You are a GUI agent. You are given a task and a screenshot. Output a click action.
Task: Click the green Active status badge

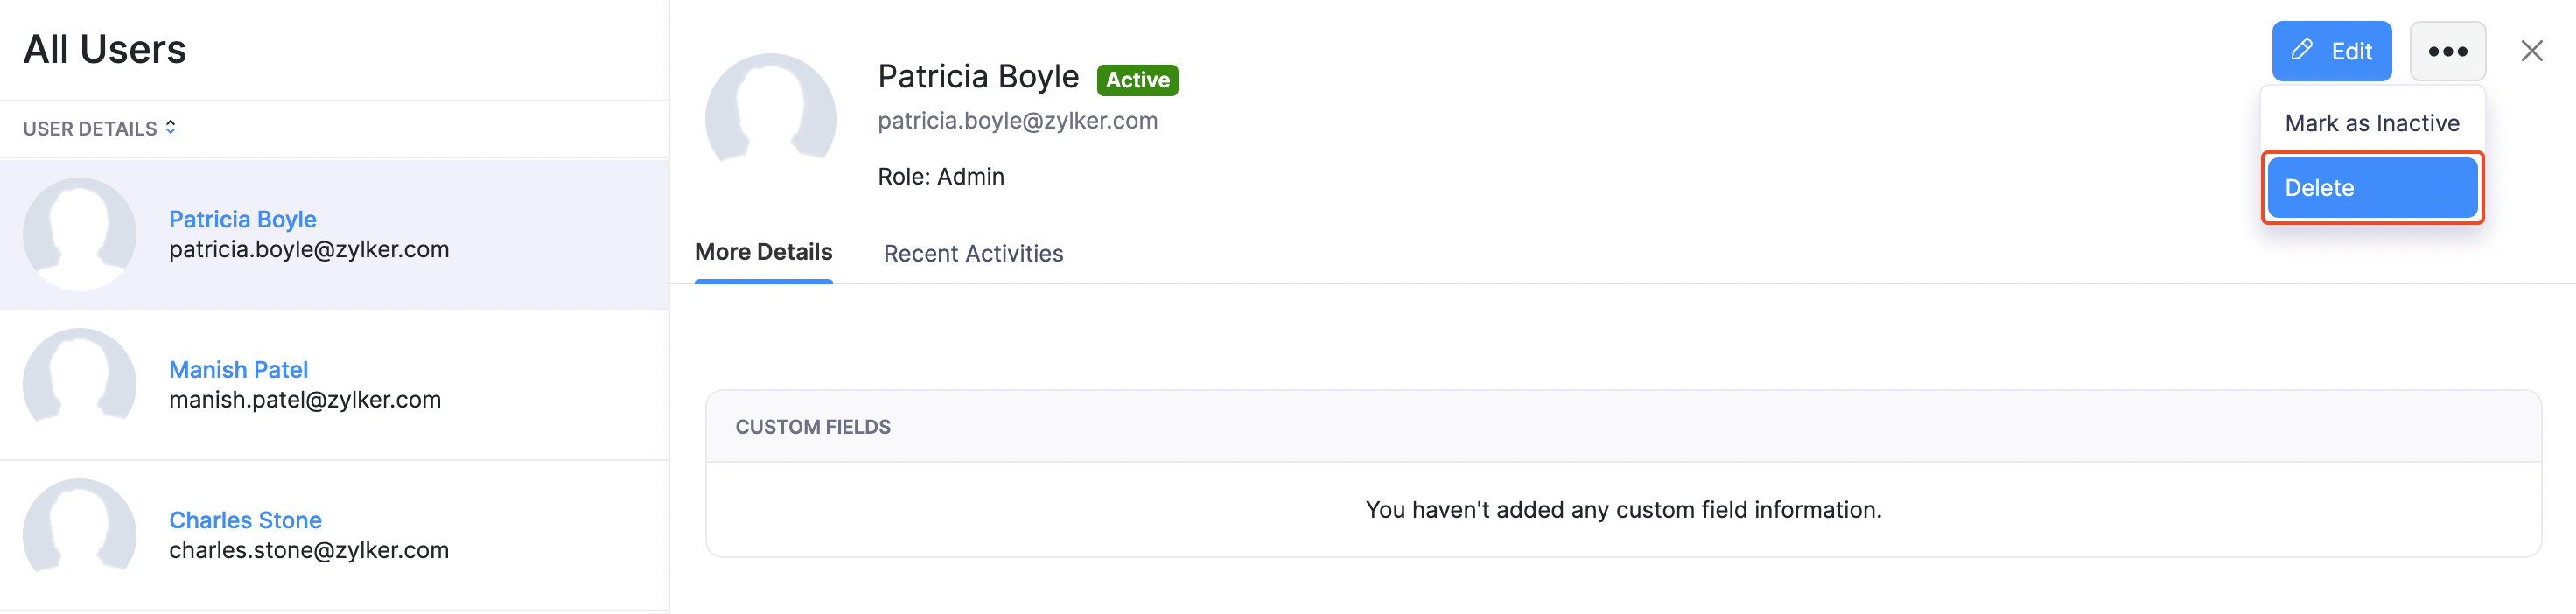point(1137,80)
